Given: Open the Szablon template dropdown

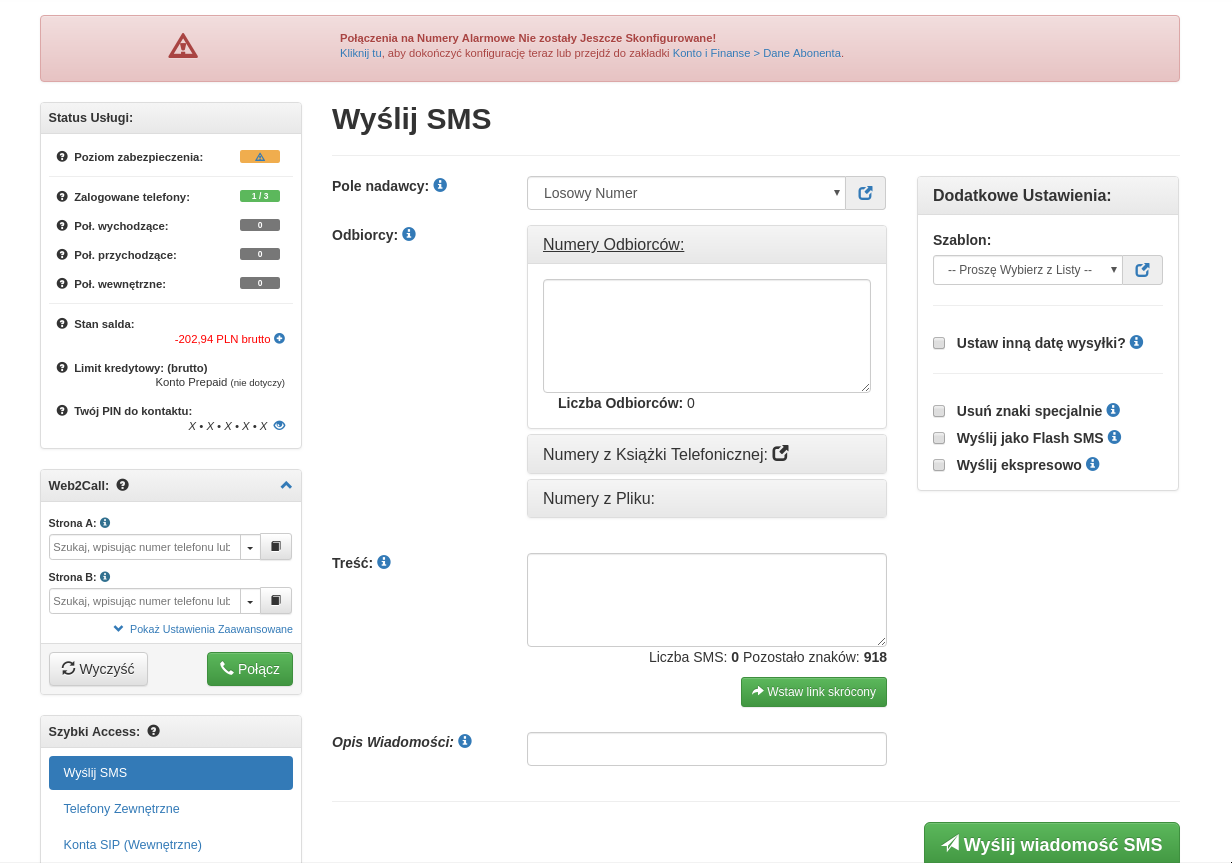Looking at the screenshot, I should click(1027, 270).
